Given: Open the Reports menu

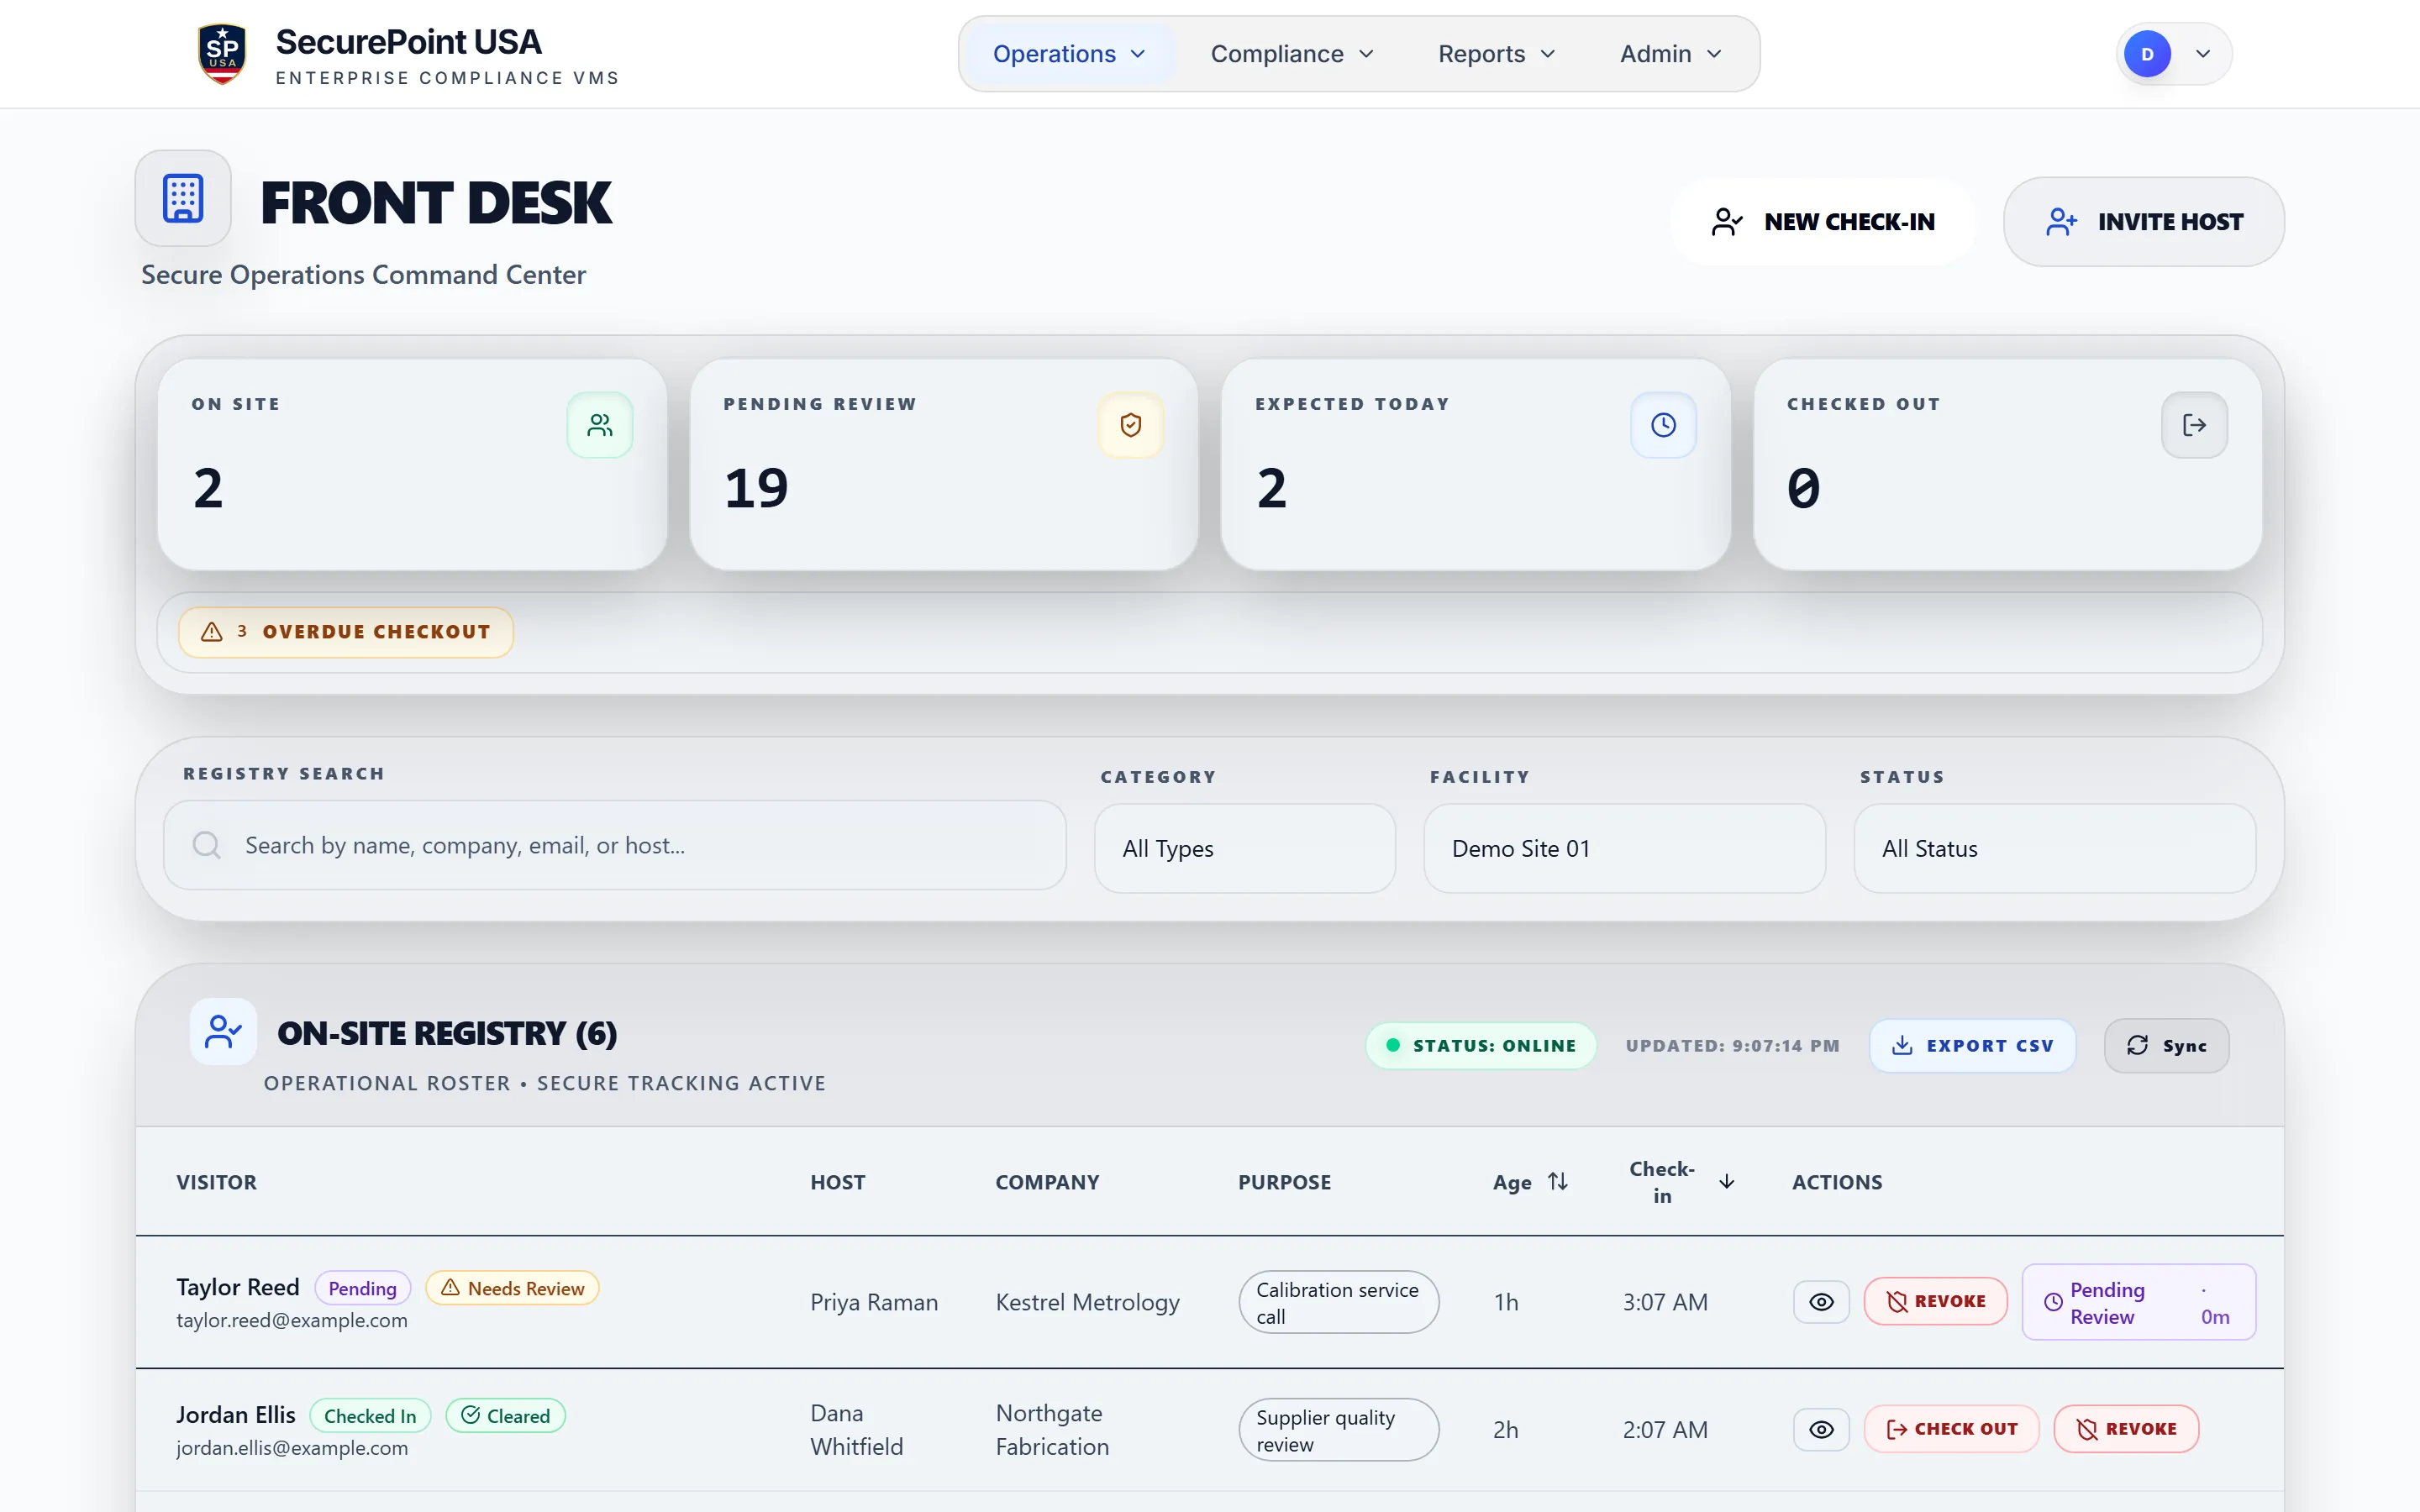Looking at the screenshot, I should pyautogui.click(x=1496, y=54).
